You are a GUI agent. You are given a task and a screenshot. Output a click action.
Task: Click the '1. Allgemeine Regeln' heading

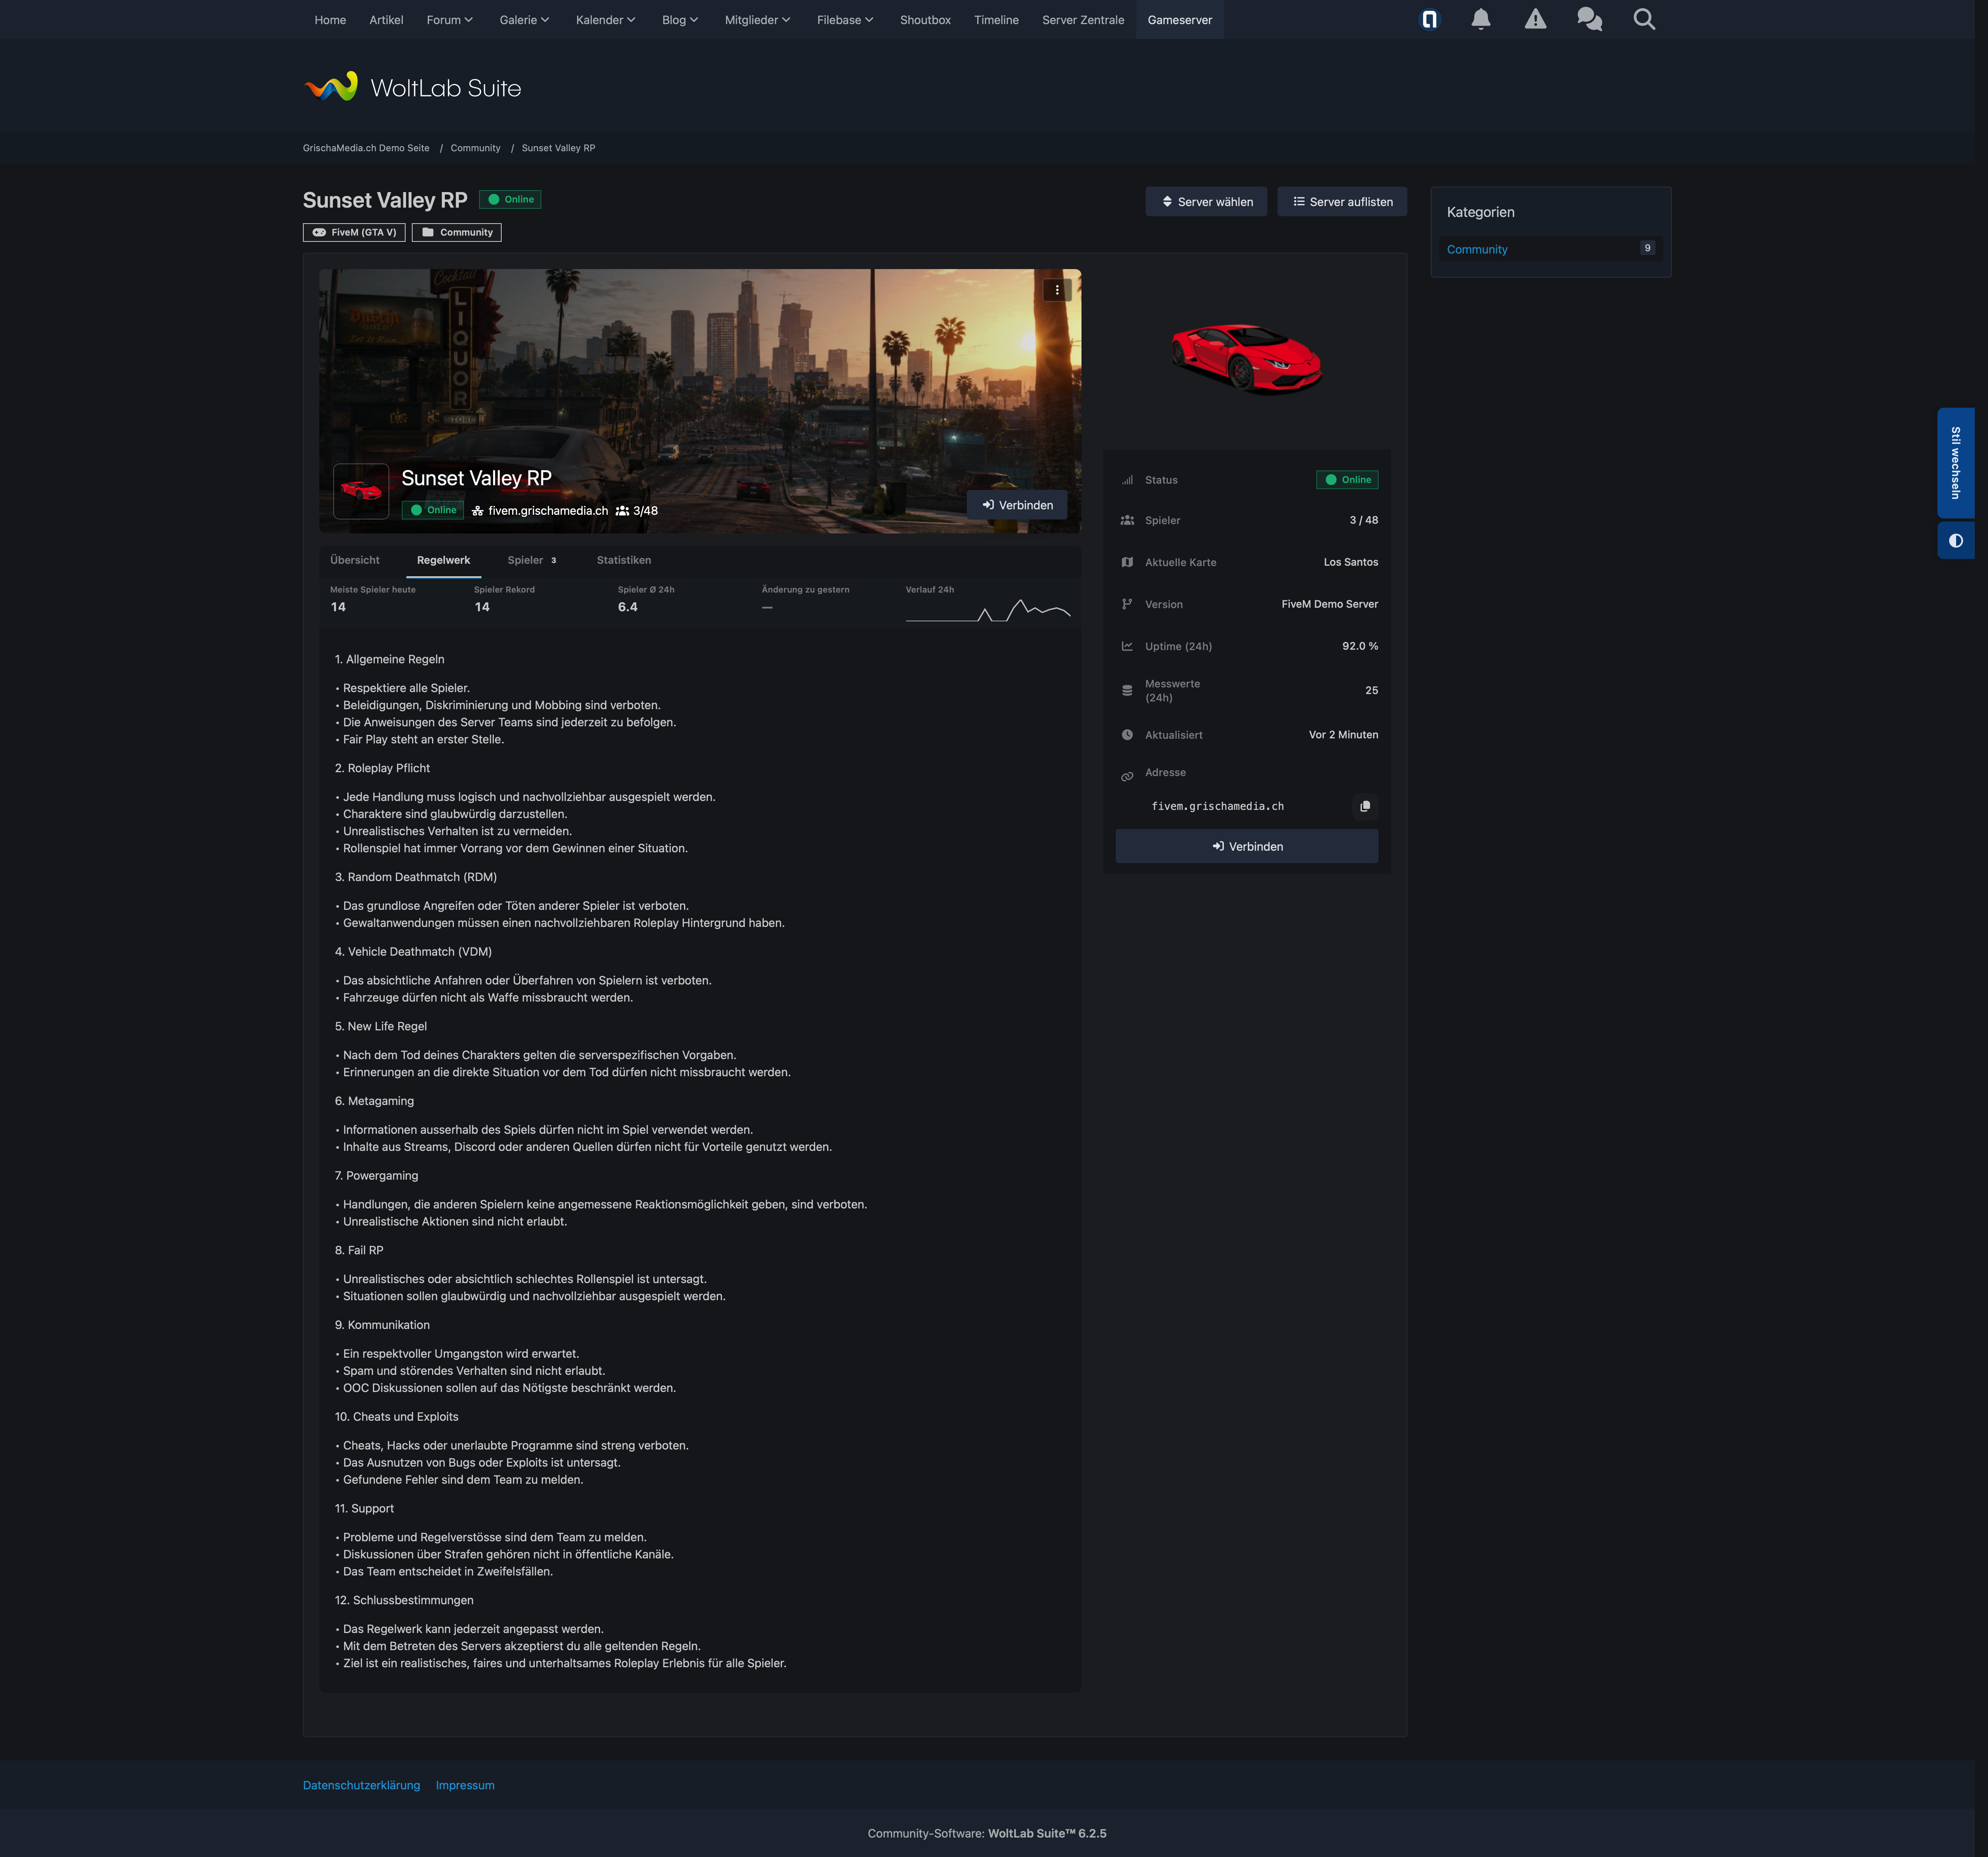coord(390,659)
